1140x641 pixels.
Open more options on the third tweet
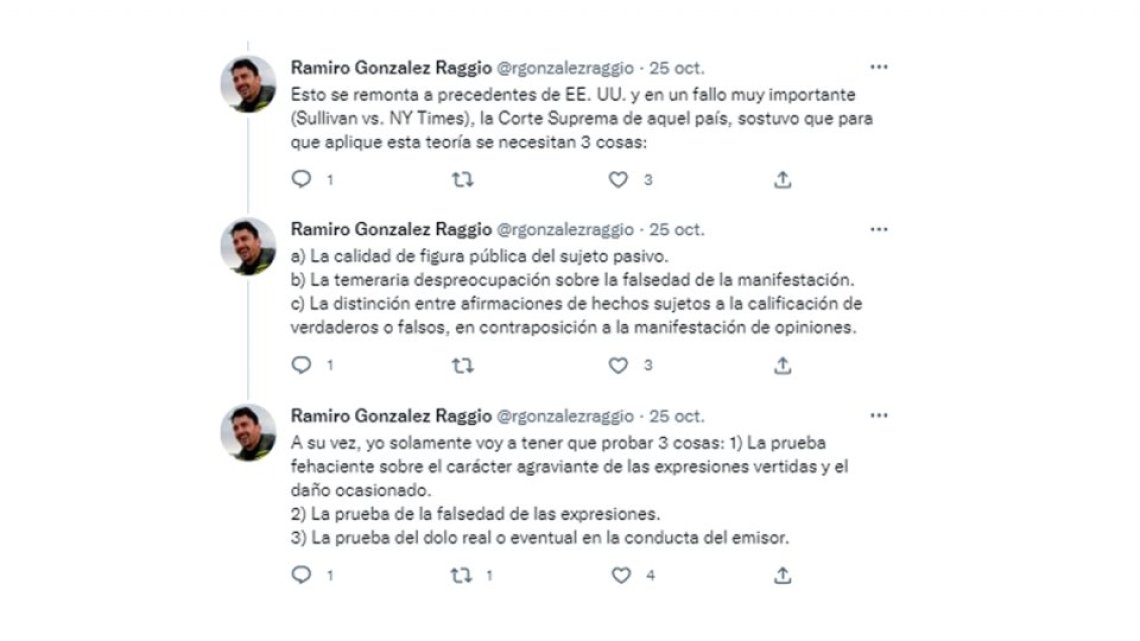[x=879, y=415]
